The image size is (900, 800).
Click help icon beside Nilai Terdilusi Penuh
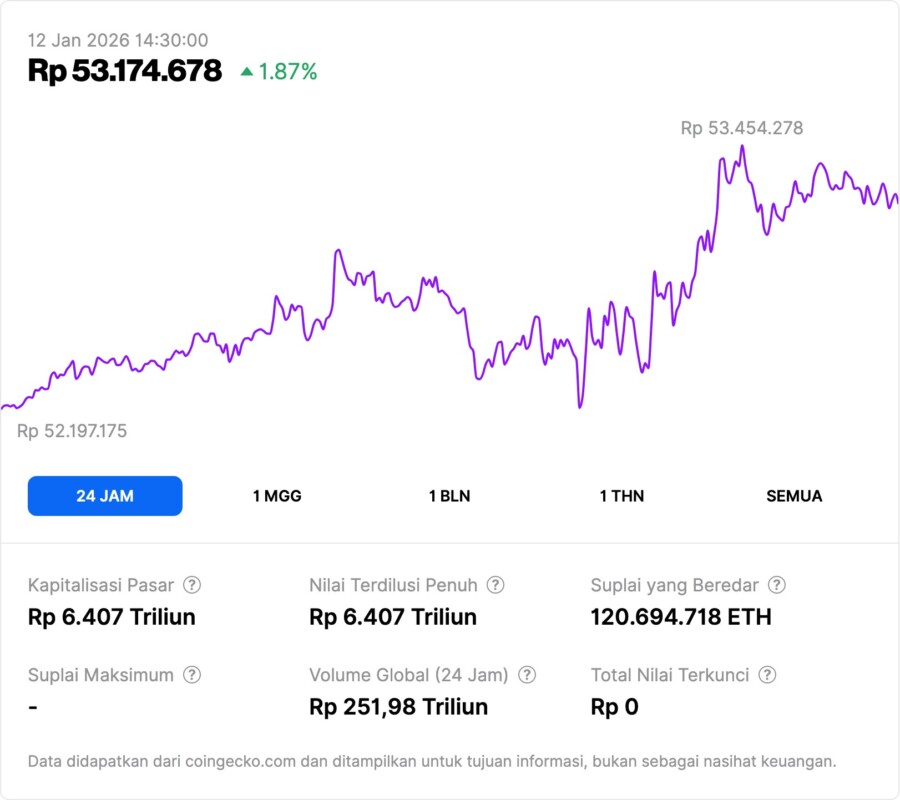[495, 585]
